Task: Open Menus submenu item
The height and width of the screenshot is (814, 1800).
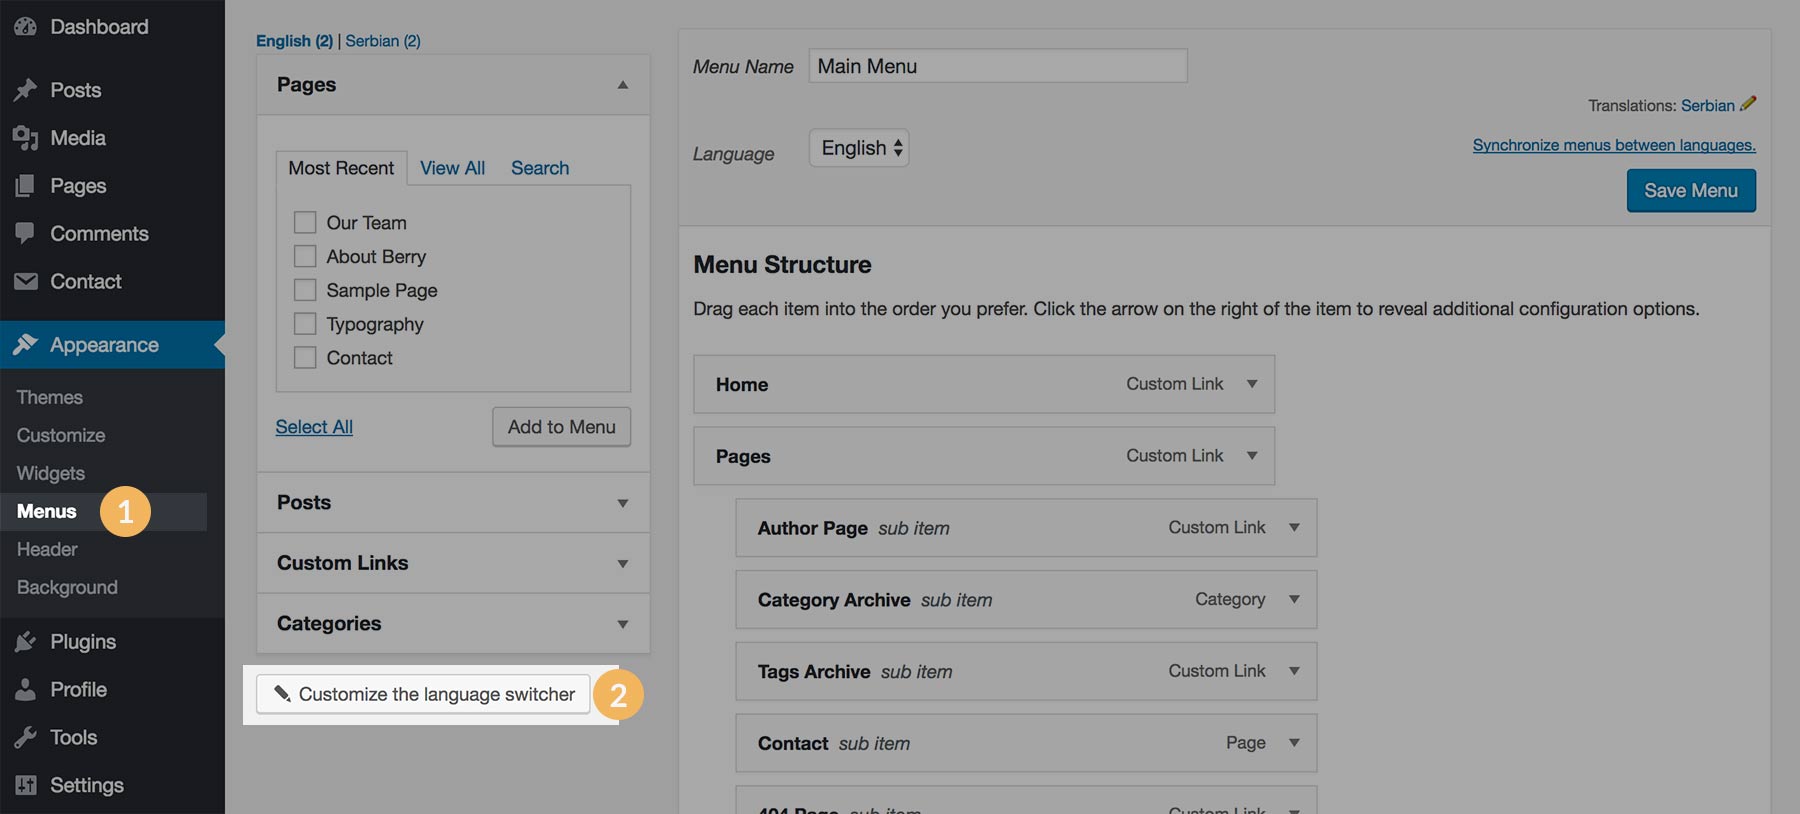Action: pyautogui.click(x=47, y=511)
